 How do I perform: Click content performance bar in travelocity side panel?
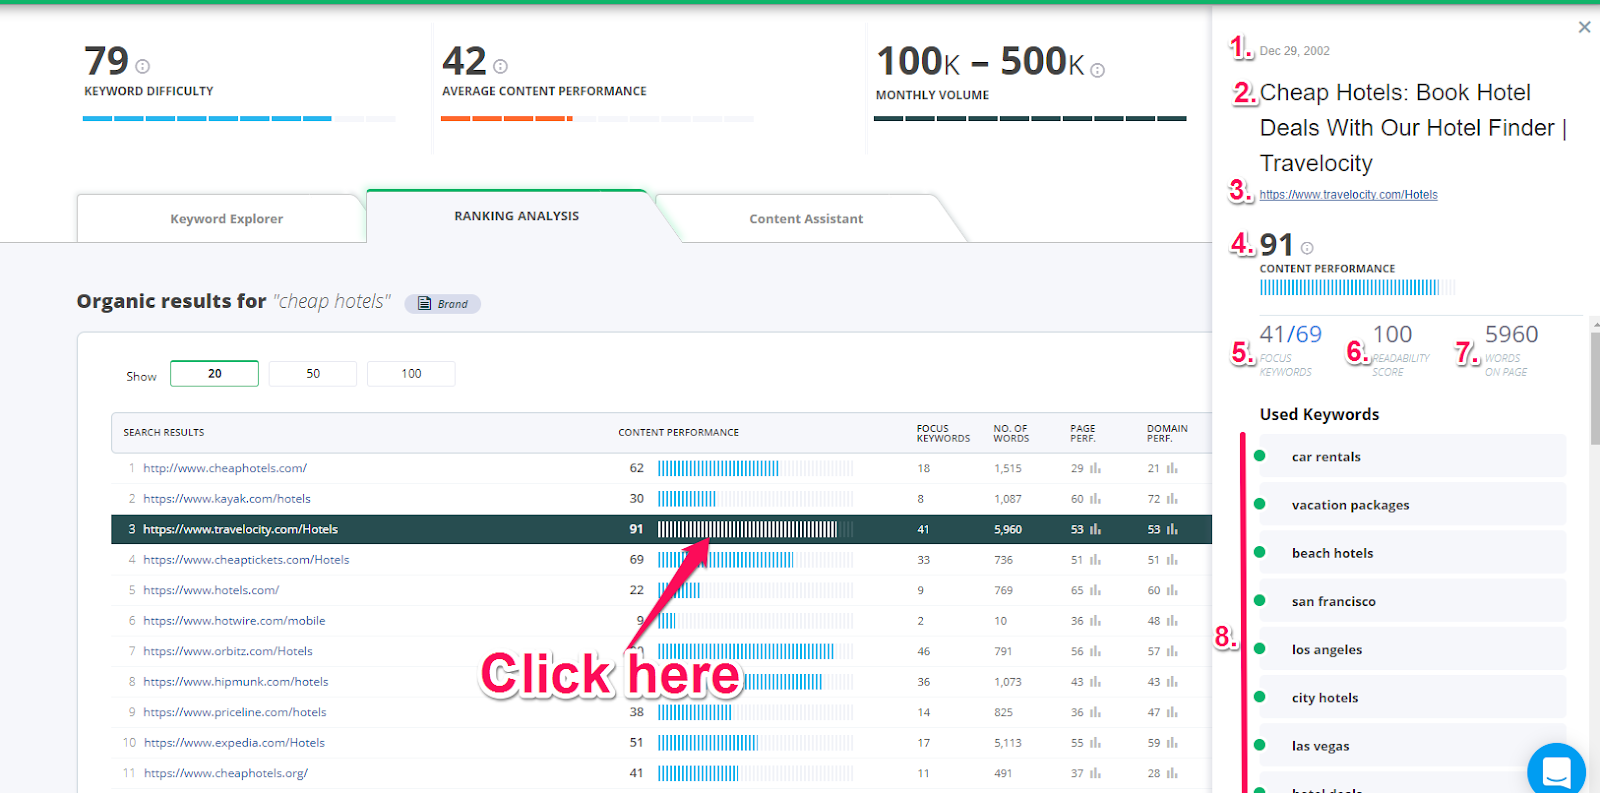coord(1357,288)
